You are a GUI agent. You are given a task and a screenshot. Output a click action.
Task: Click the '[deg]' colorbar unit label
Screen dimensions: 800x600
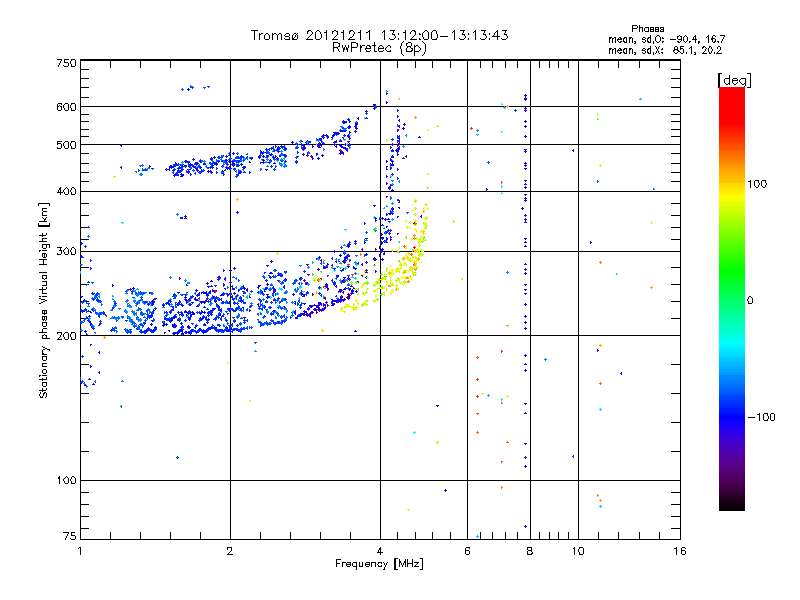point(734,80)
